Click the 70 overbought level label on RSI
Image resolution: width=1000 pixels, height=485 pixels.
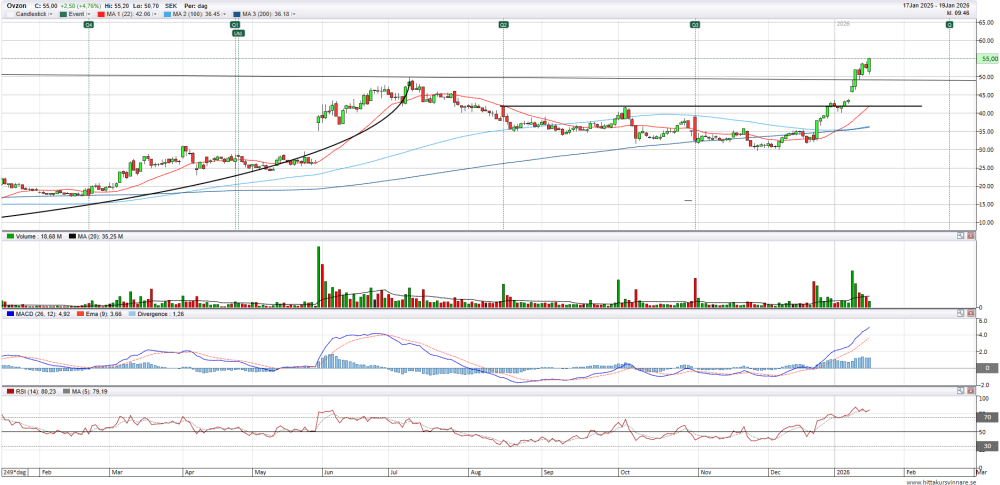(x=987, y=417)
